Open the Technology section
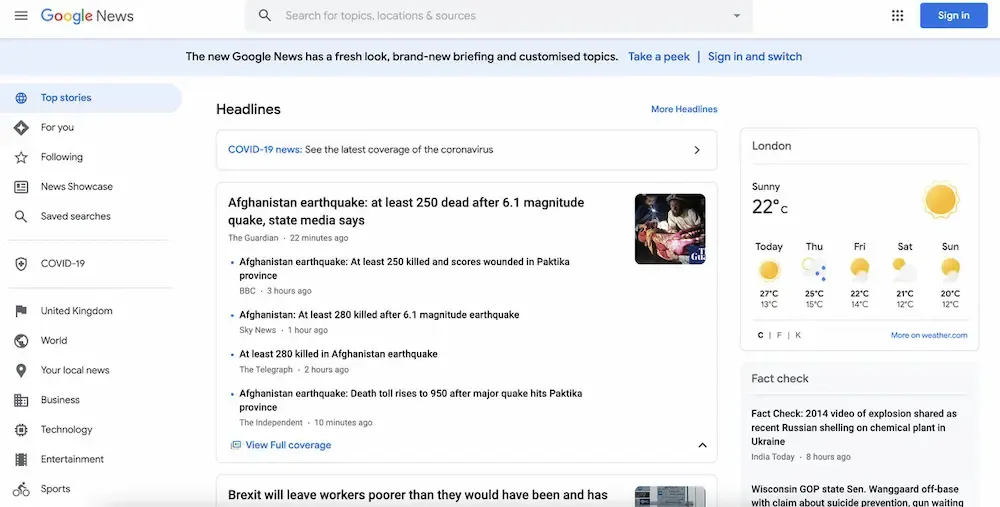Image resolution: width=1000 pixels, height=507 pixels. 66,430
